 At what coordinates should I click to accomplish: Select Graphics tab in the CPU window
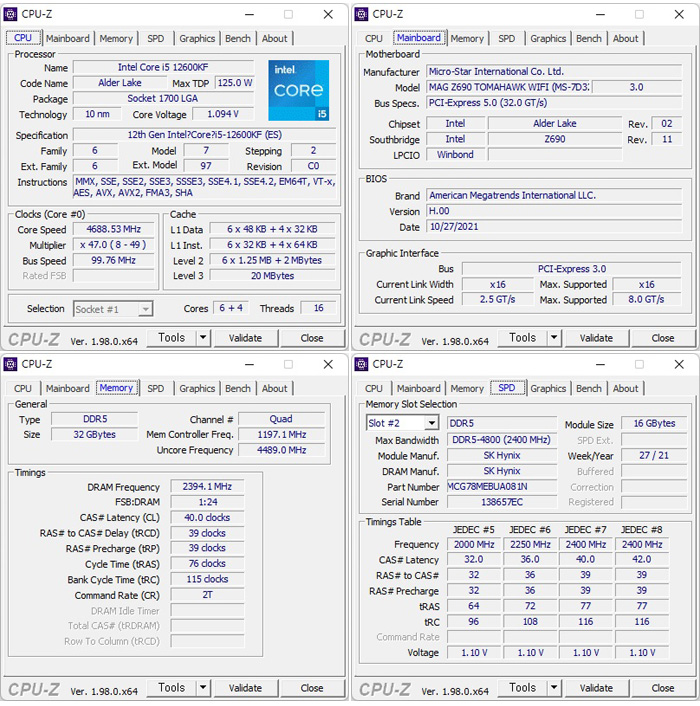click(197, 39)
